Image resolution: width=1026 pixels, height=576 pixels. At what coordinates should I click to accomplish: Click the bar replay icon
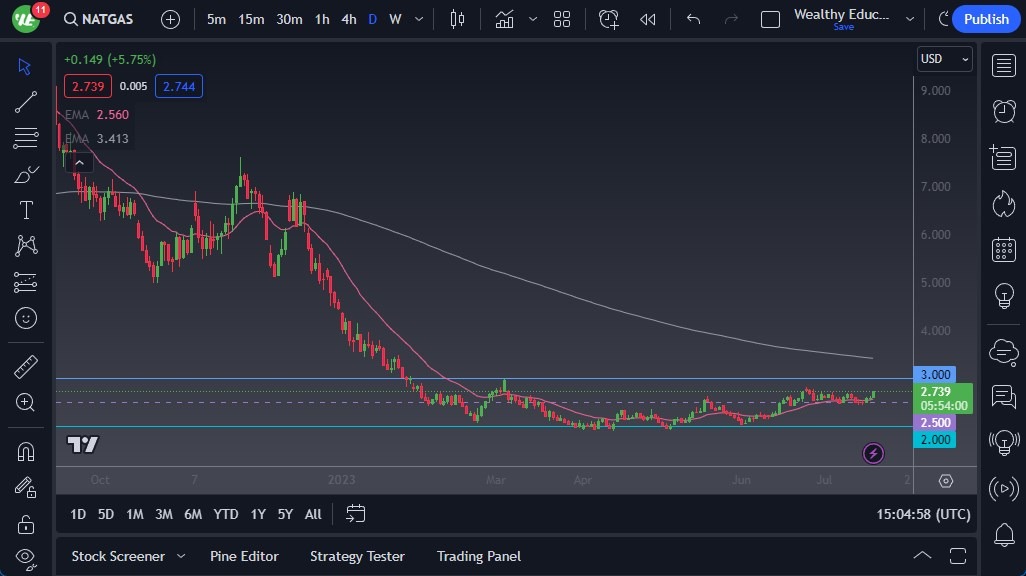pos(648,19)
